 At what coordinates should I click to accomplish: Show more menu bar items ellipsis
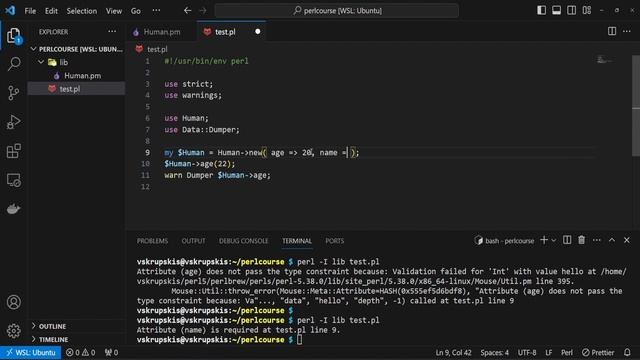pos(156,11)
